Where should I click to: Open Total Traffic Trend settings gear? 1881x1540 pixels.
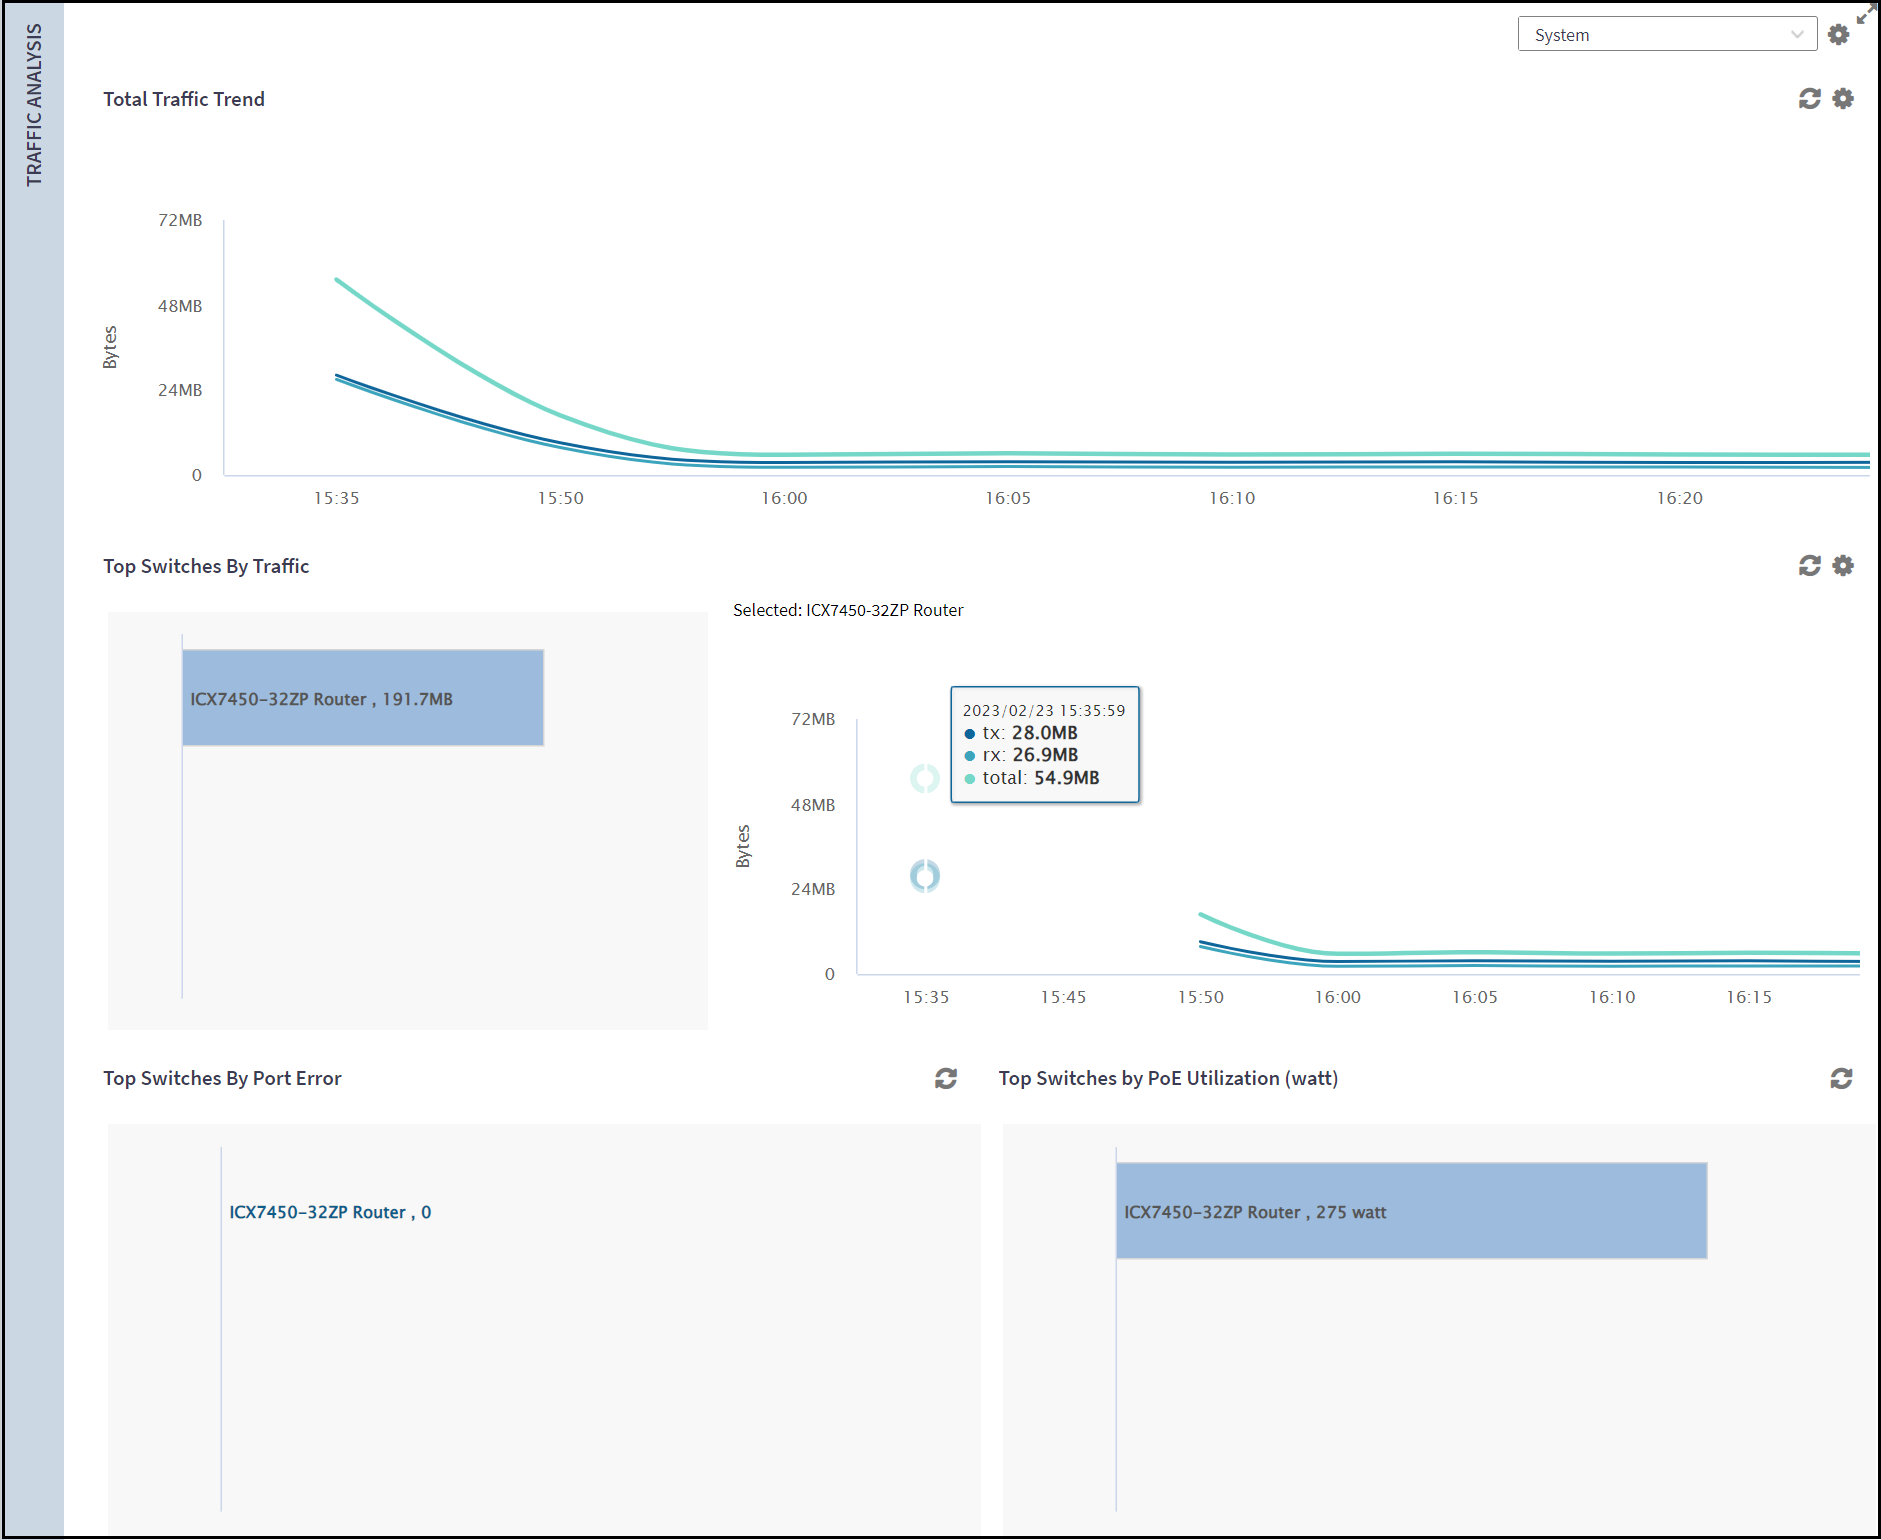click(1843, 98)
